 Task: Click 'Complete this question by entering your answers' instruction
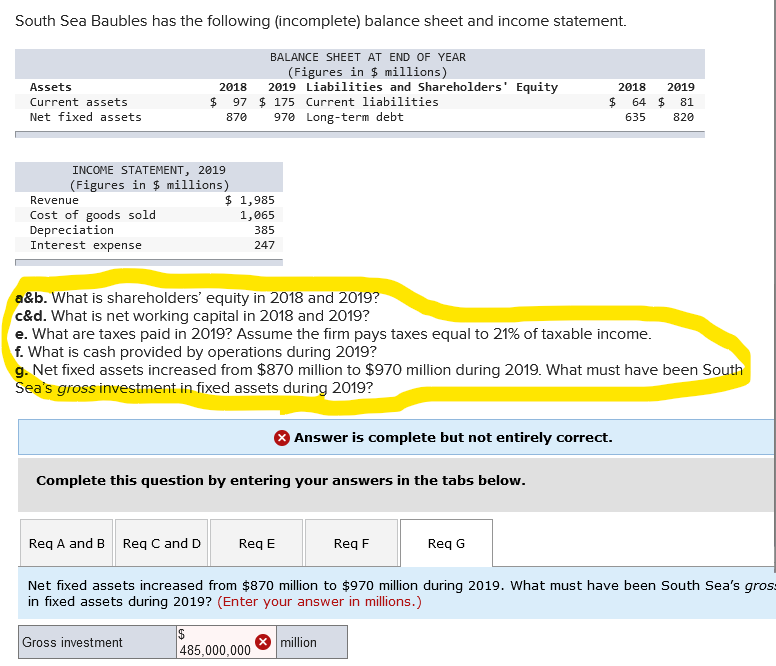281,480
